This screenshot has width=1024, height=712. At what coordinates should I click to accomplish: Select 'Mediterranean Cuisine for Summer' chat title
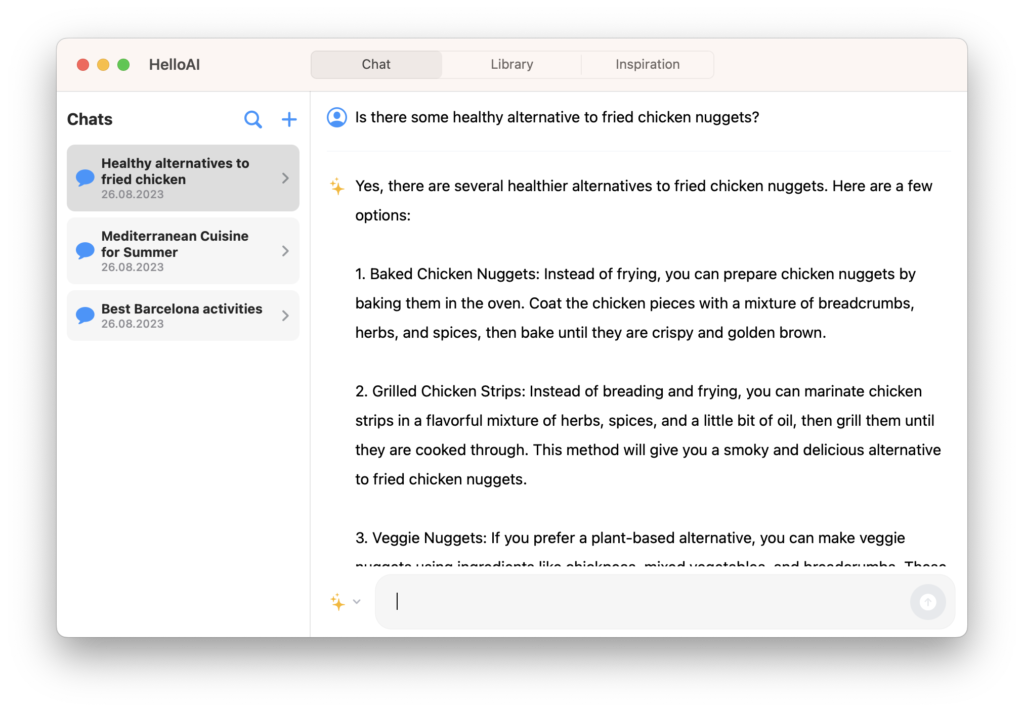pyautogui.click(x=174, y=244)
